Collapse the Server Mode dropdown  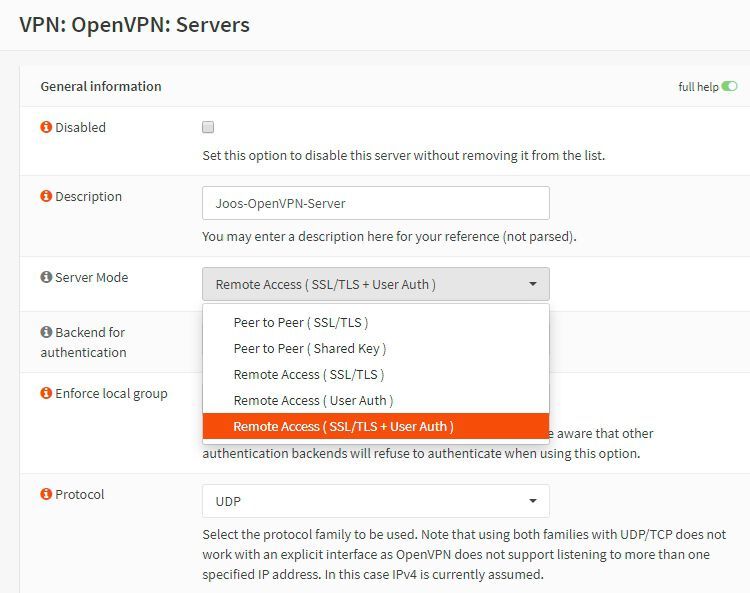(375, 284)
